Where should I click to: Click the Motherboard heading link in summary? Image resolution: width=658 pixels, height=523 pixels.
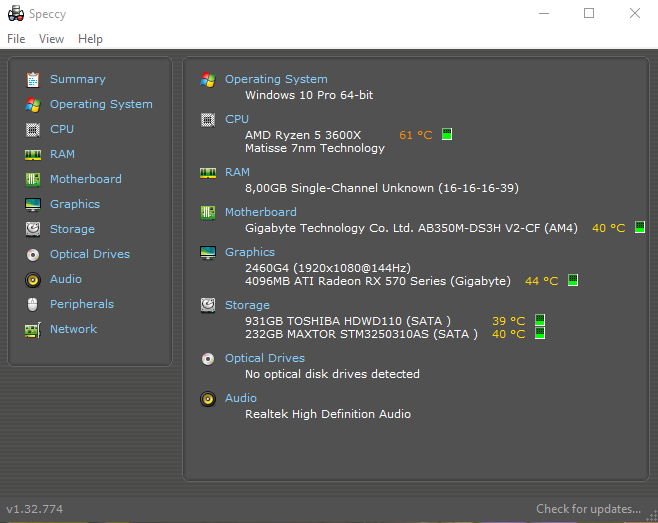[x=261, y=212]
